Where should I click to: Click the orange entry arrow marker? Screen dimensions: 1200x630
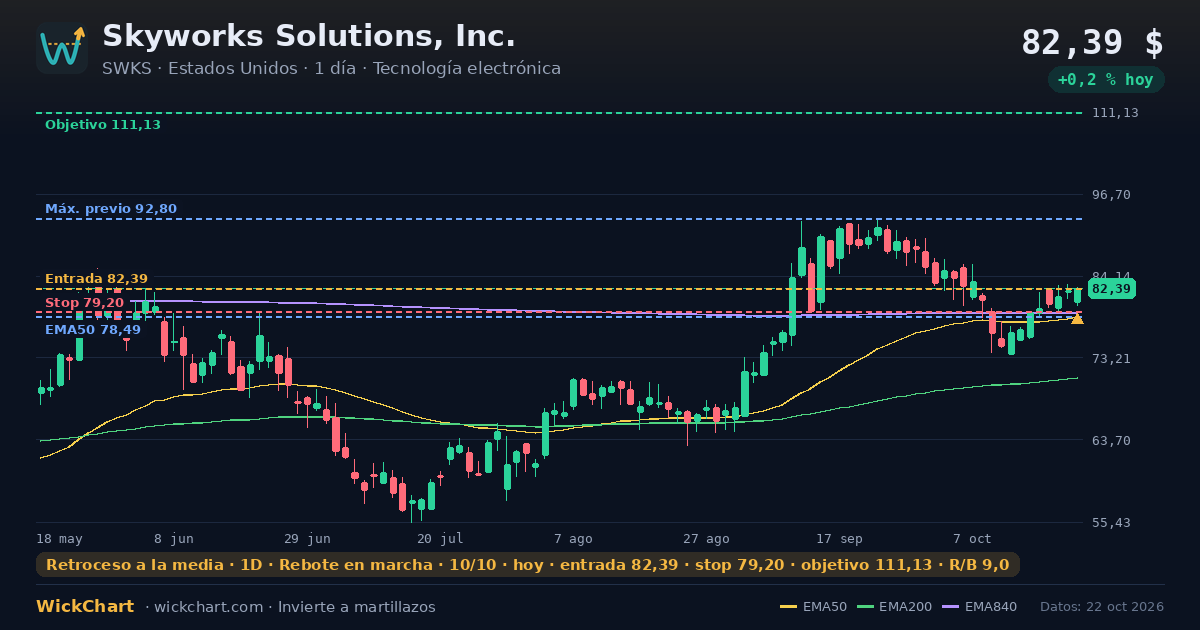[x=1077, y=318]
